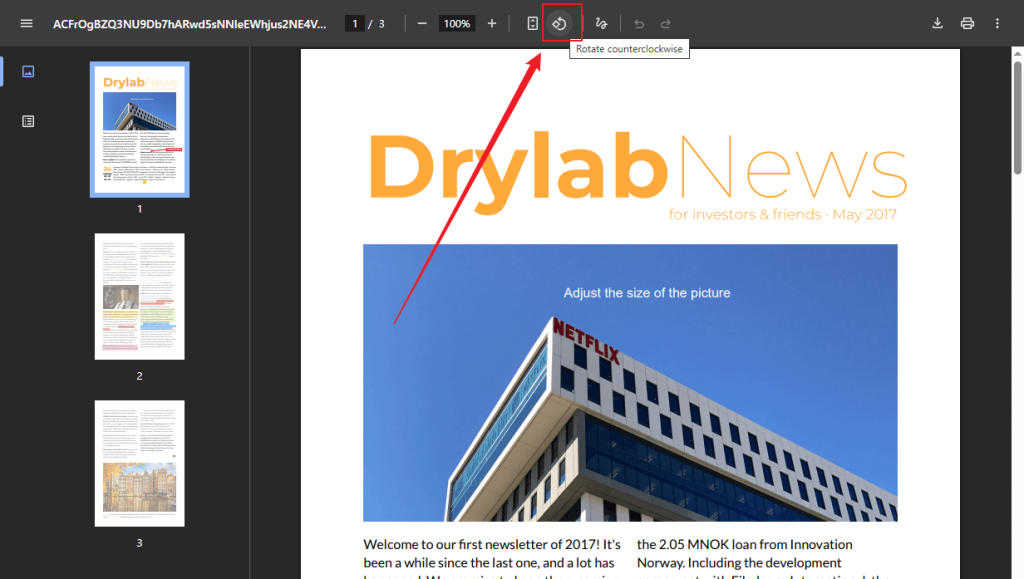Open the viewer hamburger menu
Viewport: 1024px width, 579px height.
coord(26,23)
